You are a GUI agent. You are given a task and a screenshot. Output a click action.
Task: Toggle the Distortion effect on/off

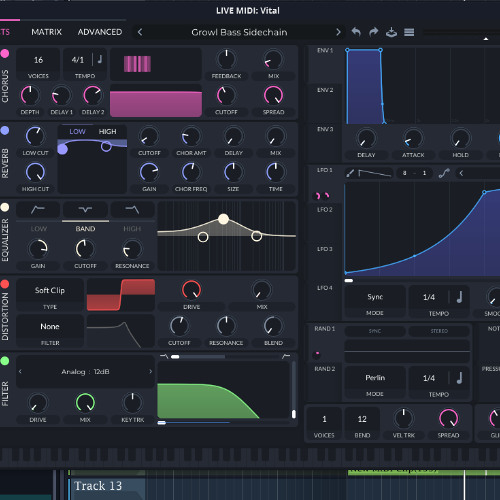pos(5,284)
